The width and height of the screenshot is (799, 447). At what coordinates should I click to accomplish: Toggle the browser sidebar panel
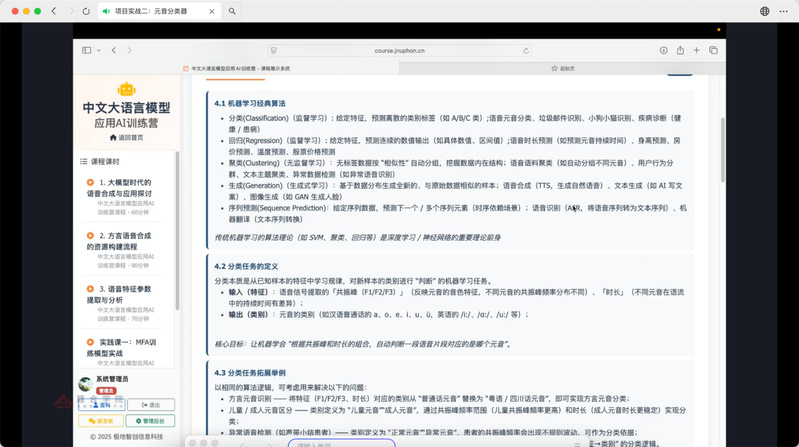pos(86,49)
